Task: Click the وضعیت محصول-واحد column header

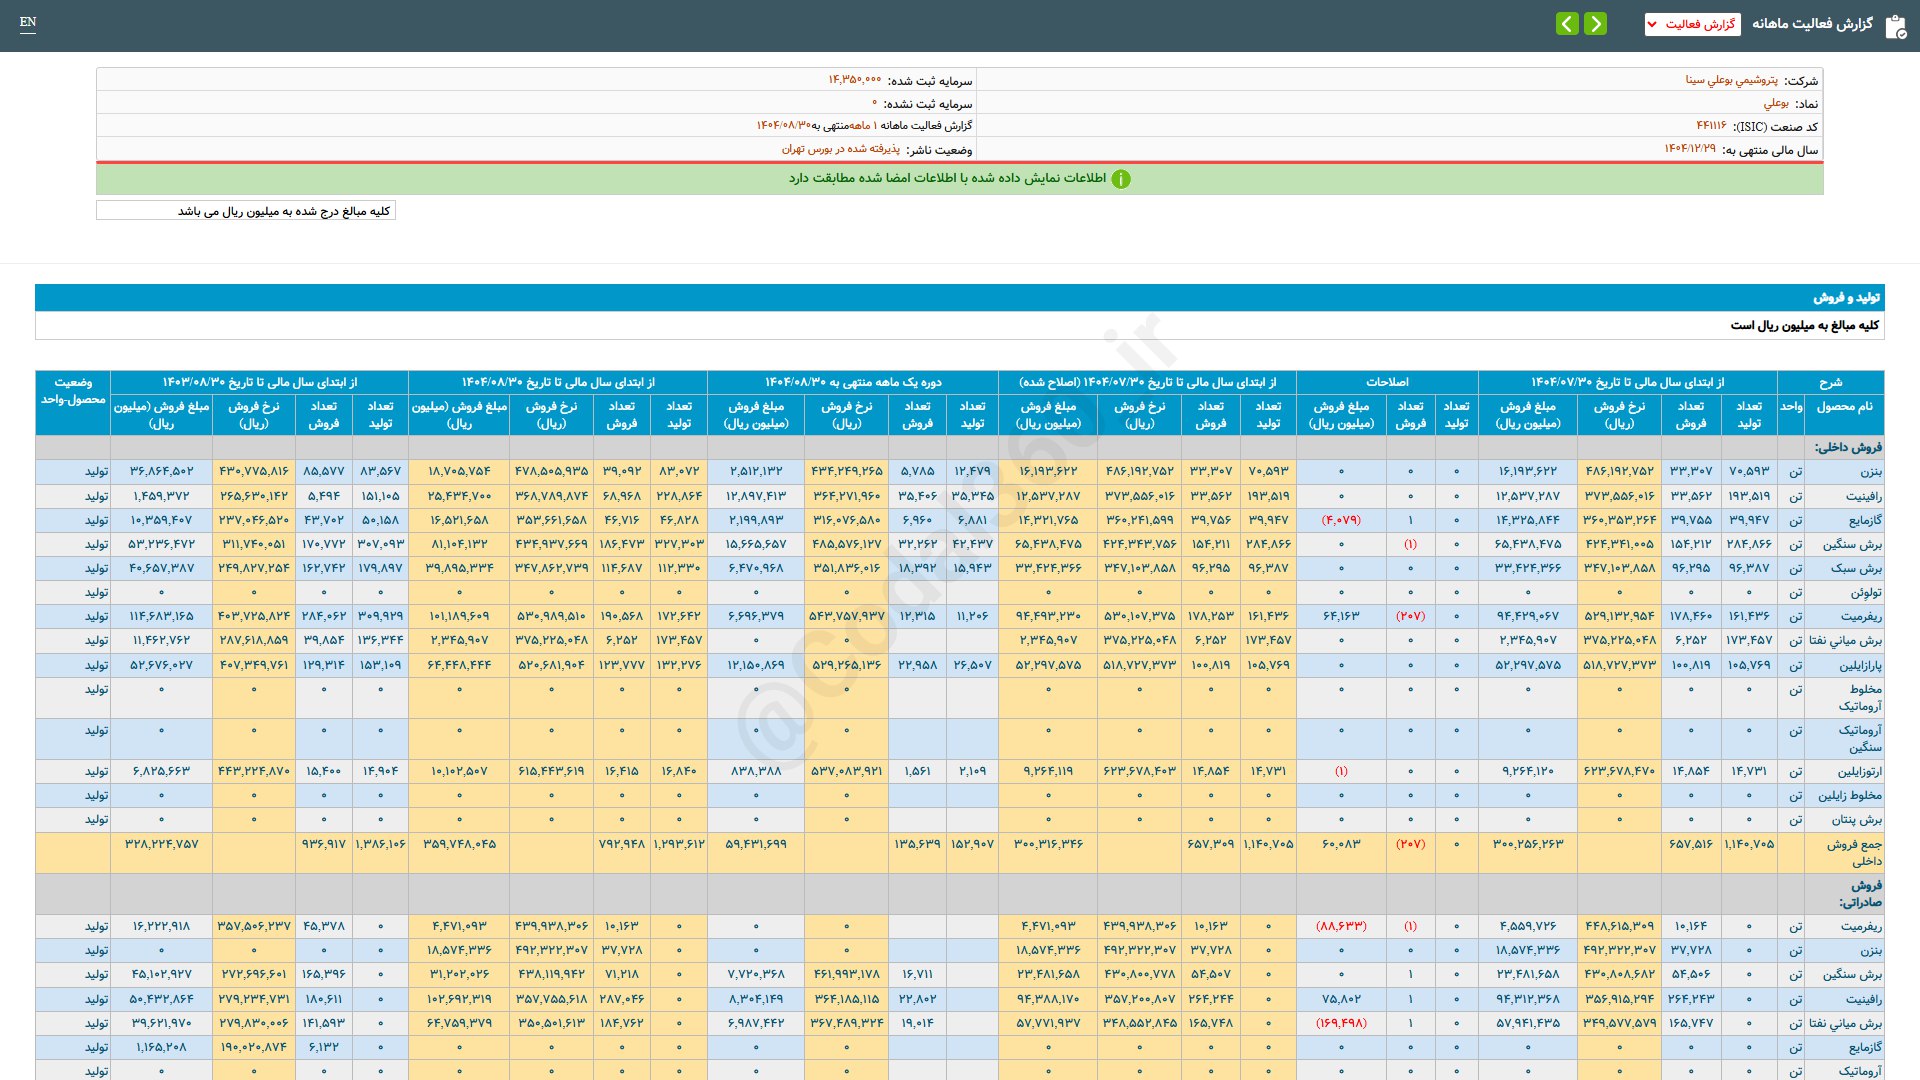Action: click(73, 391)
